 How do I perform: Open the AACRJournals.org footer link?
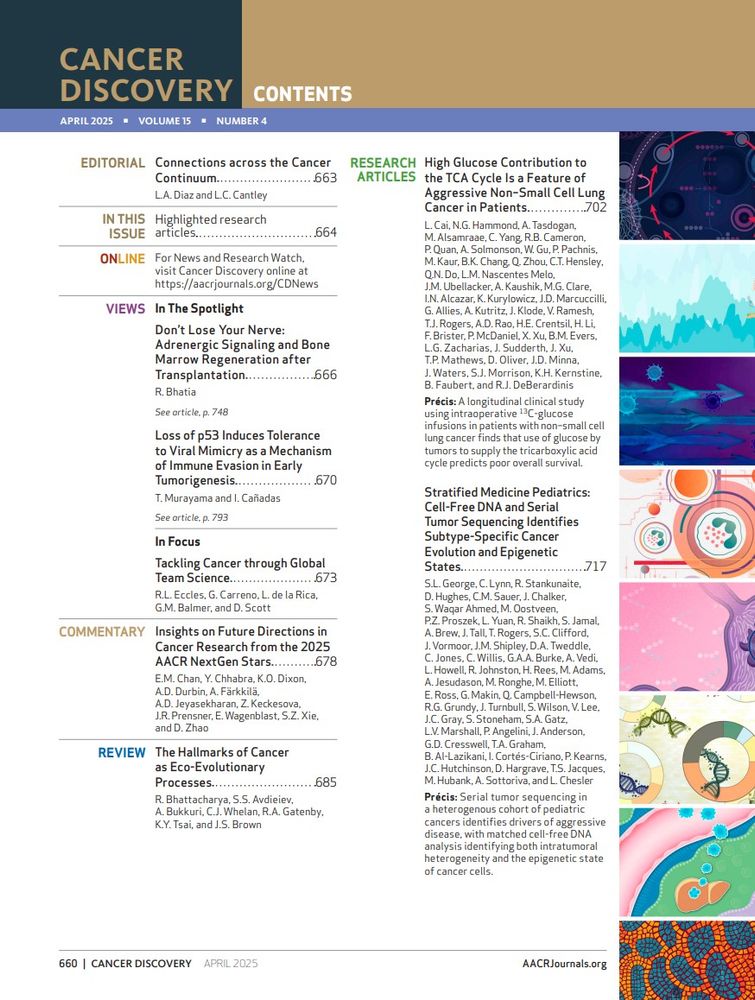point(564,964)
